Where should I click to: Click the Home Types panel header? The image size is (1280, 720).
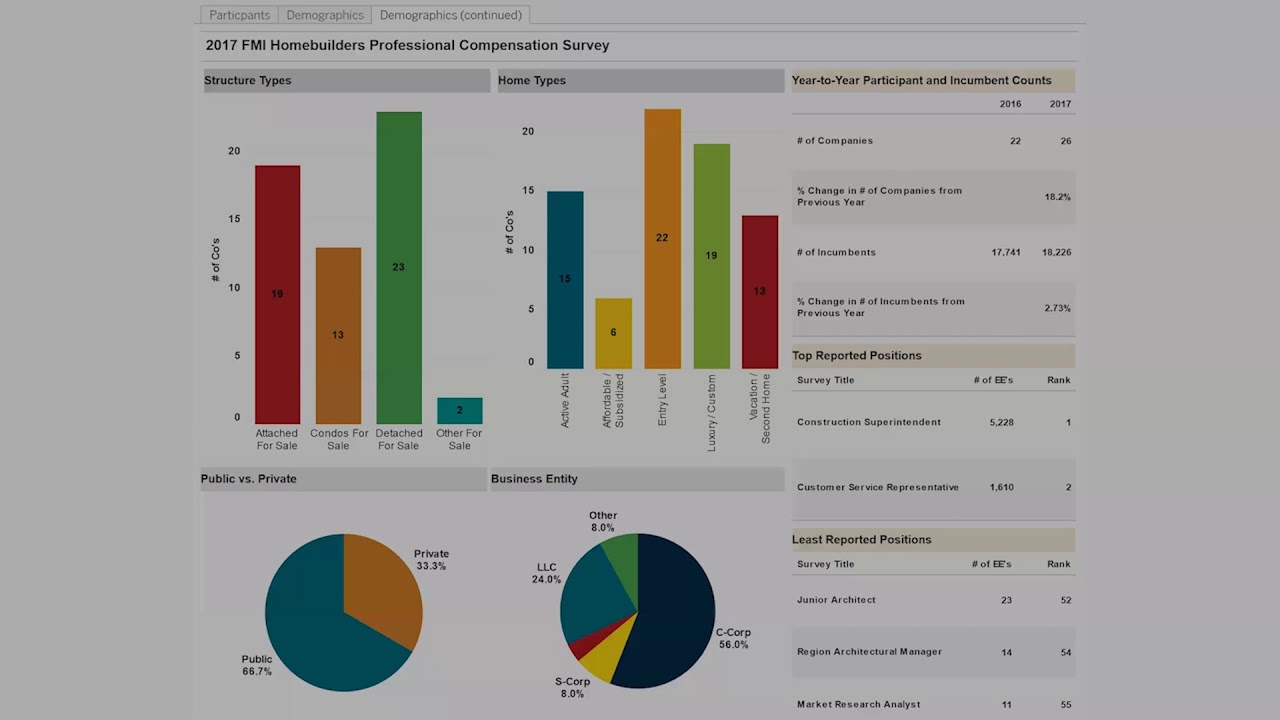(641, 80)
